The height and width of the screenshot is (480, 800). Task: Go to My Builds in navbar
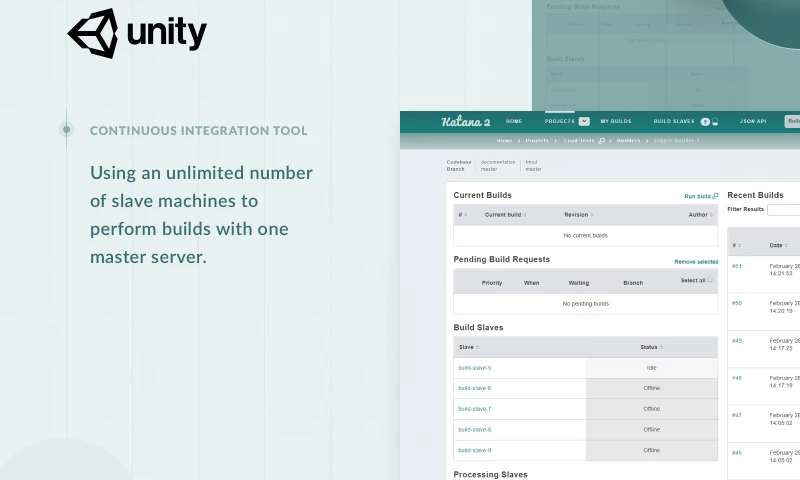(616, 121)
